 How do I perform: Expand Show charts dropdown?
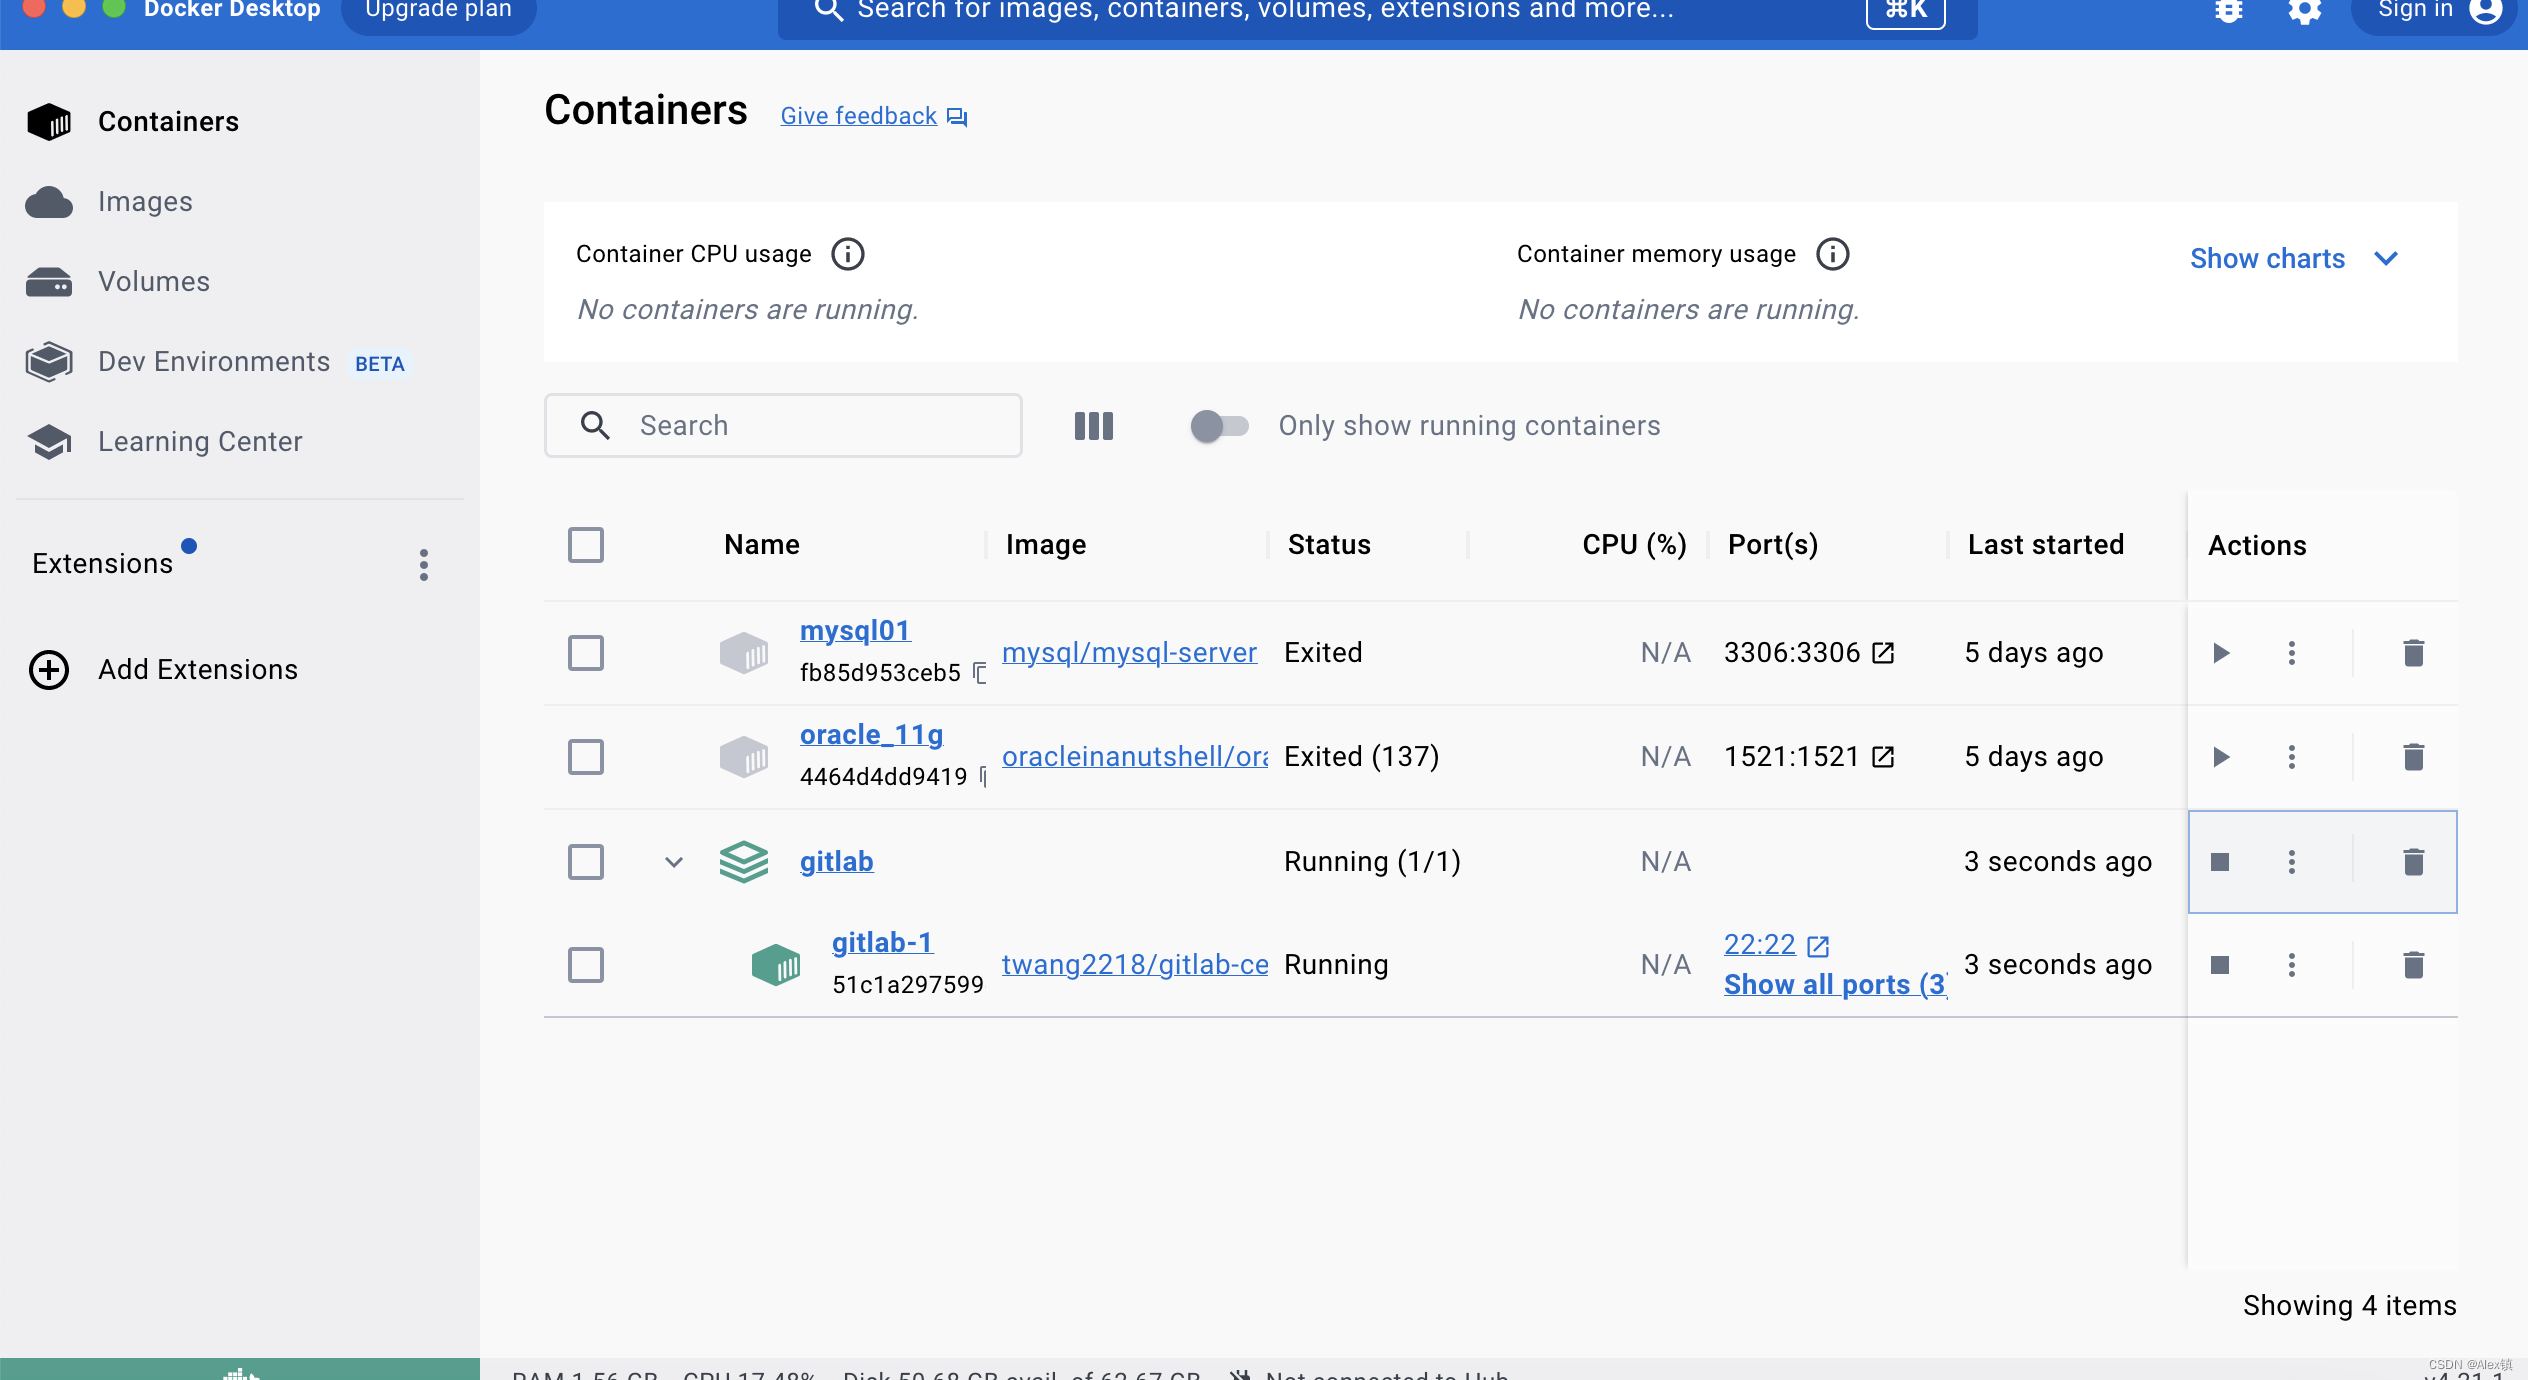2294,259
